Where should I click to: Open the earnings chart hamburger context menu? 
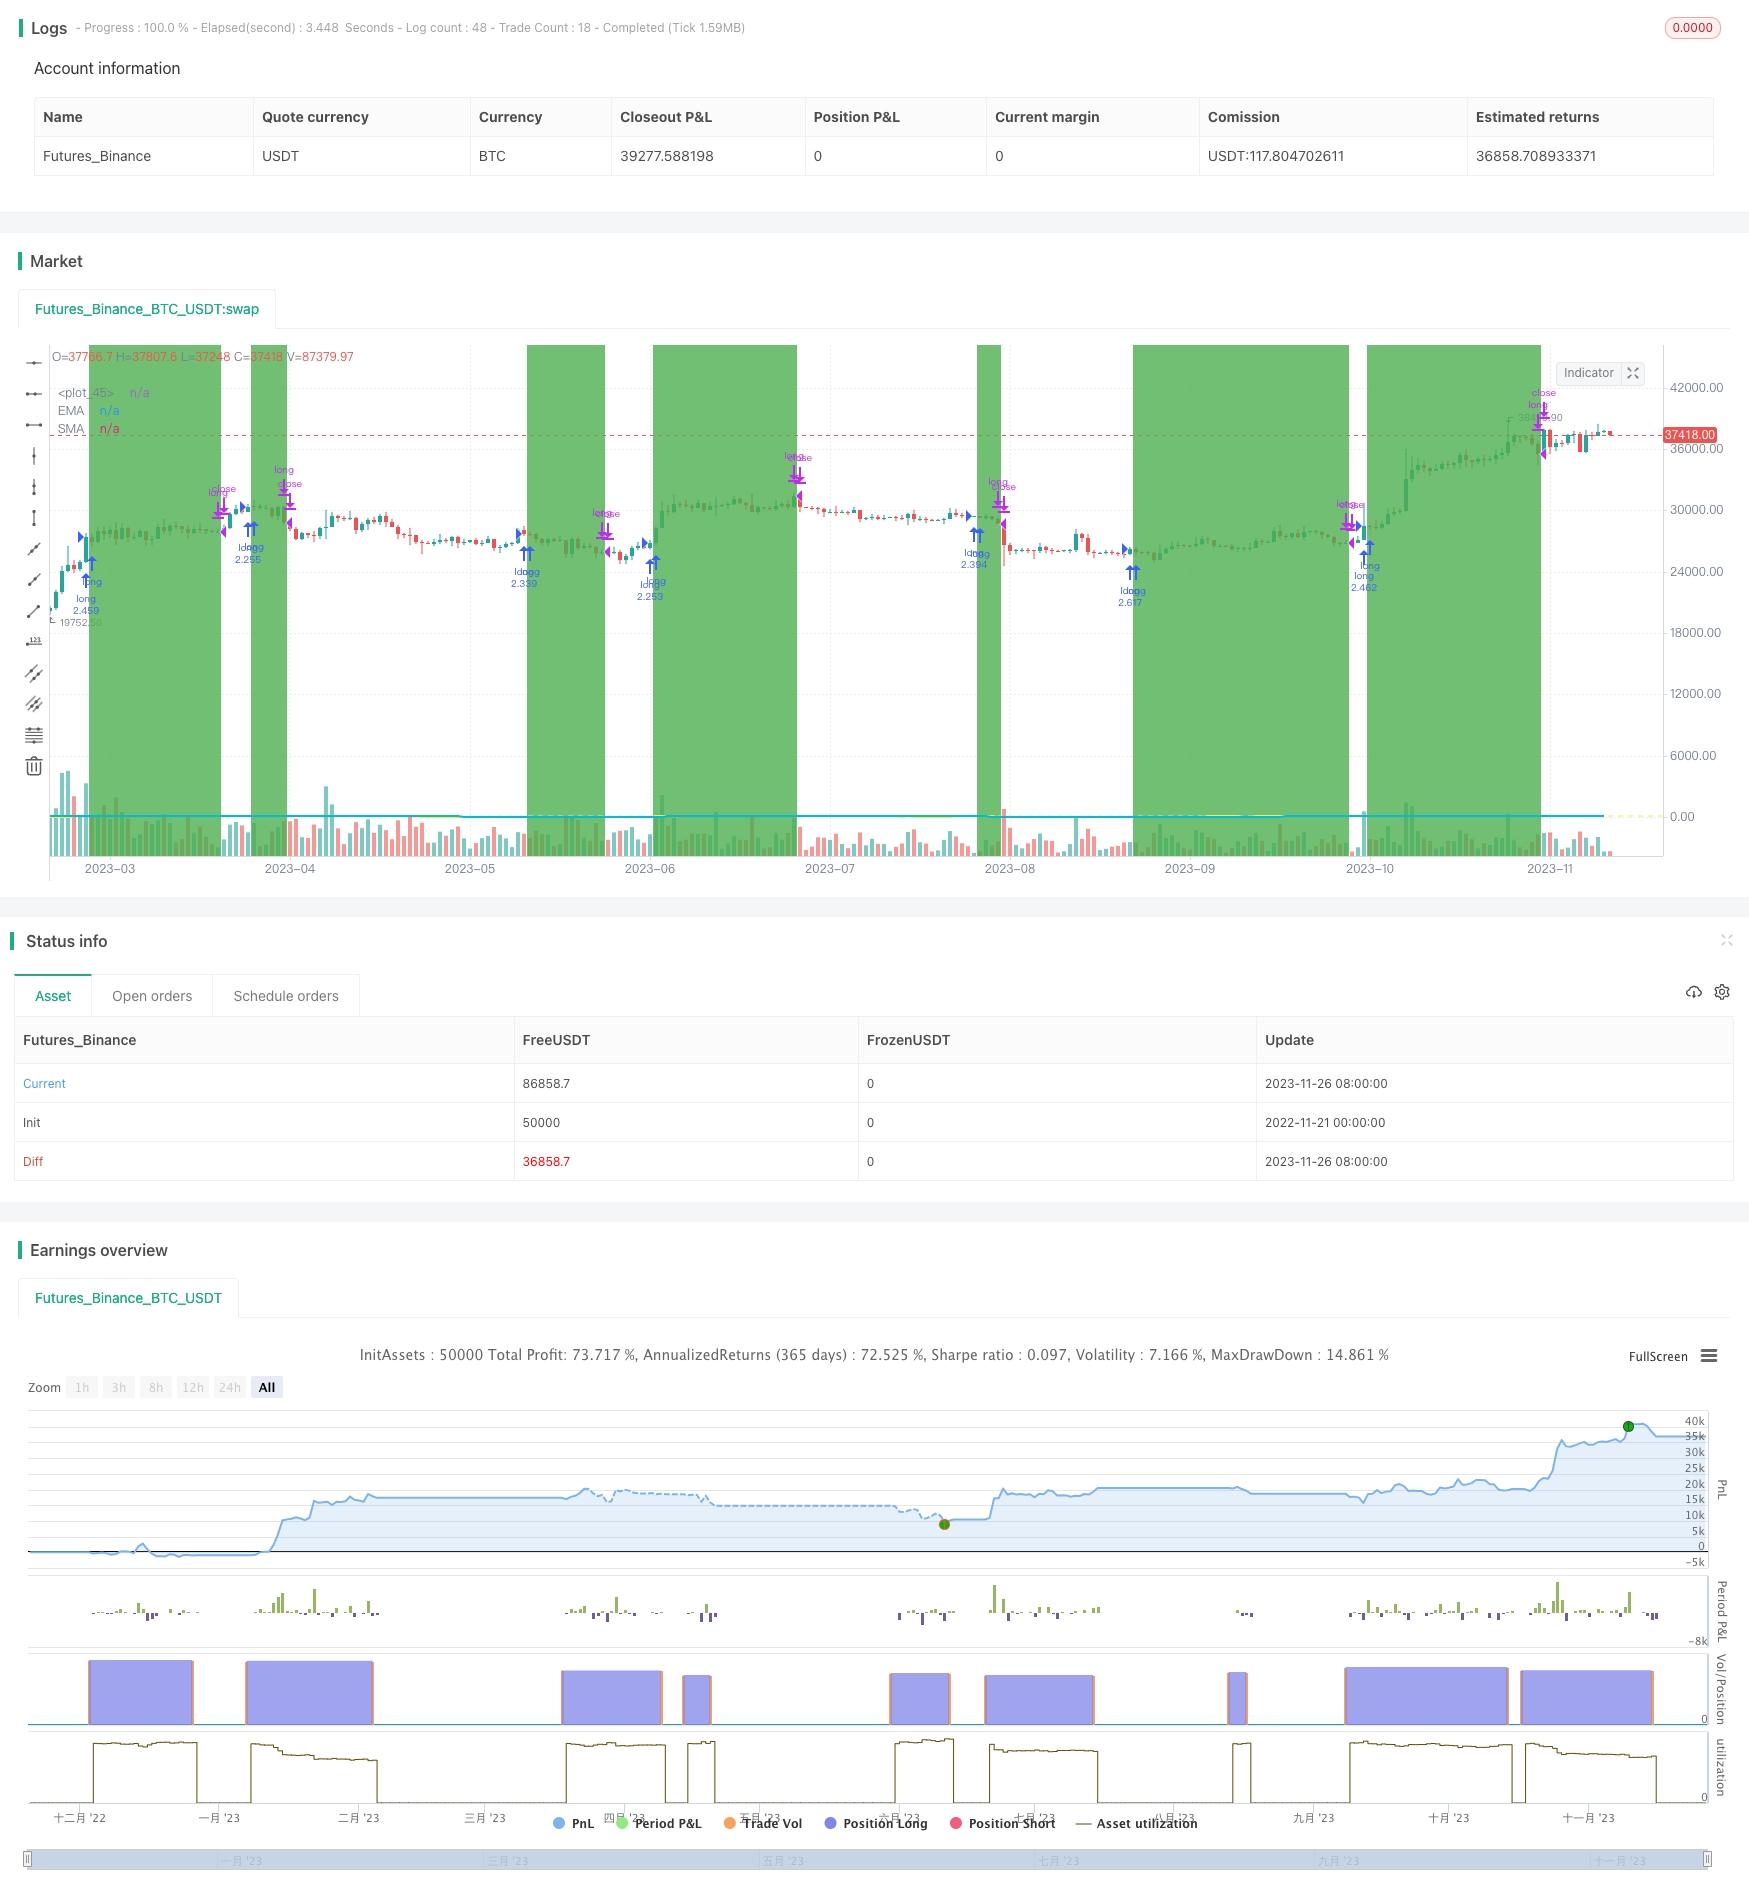1709,1356
